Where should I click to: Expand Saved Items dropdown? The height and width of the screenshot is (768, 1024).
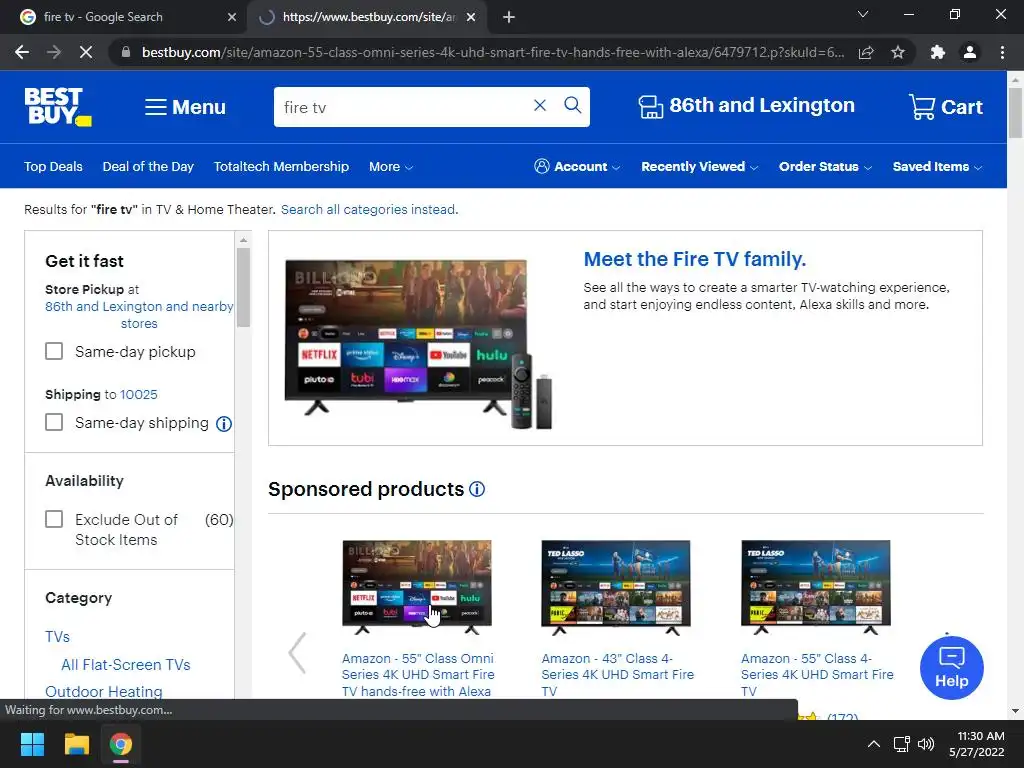tap(937, 167)
